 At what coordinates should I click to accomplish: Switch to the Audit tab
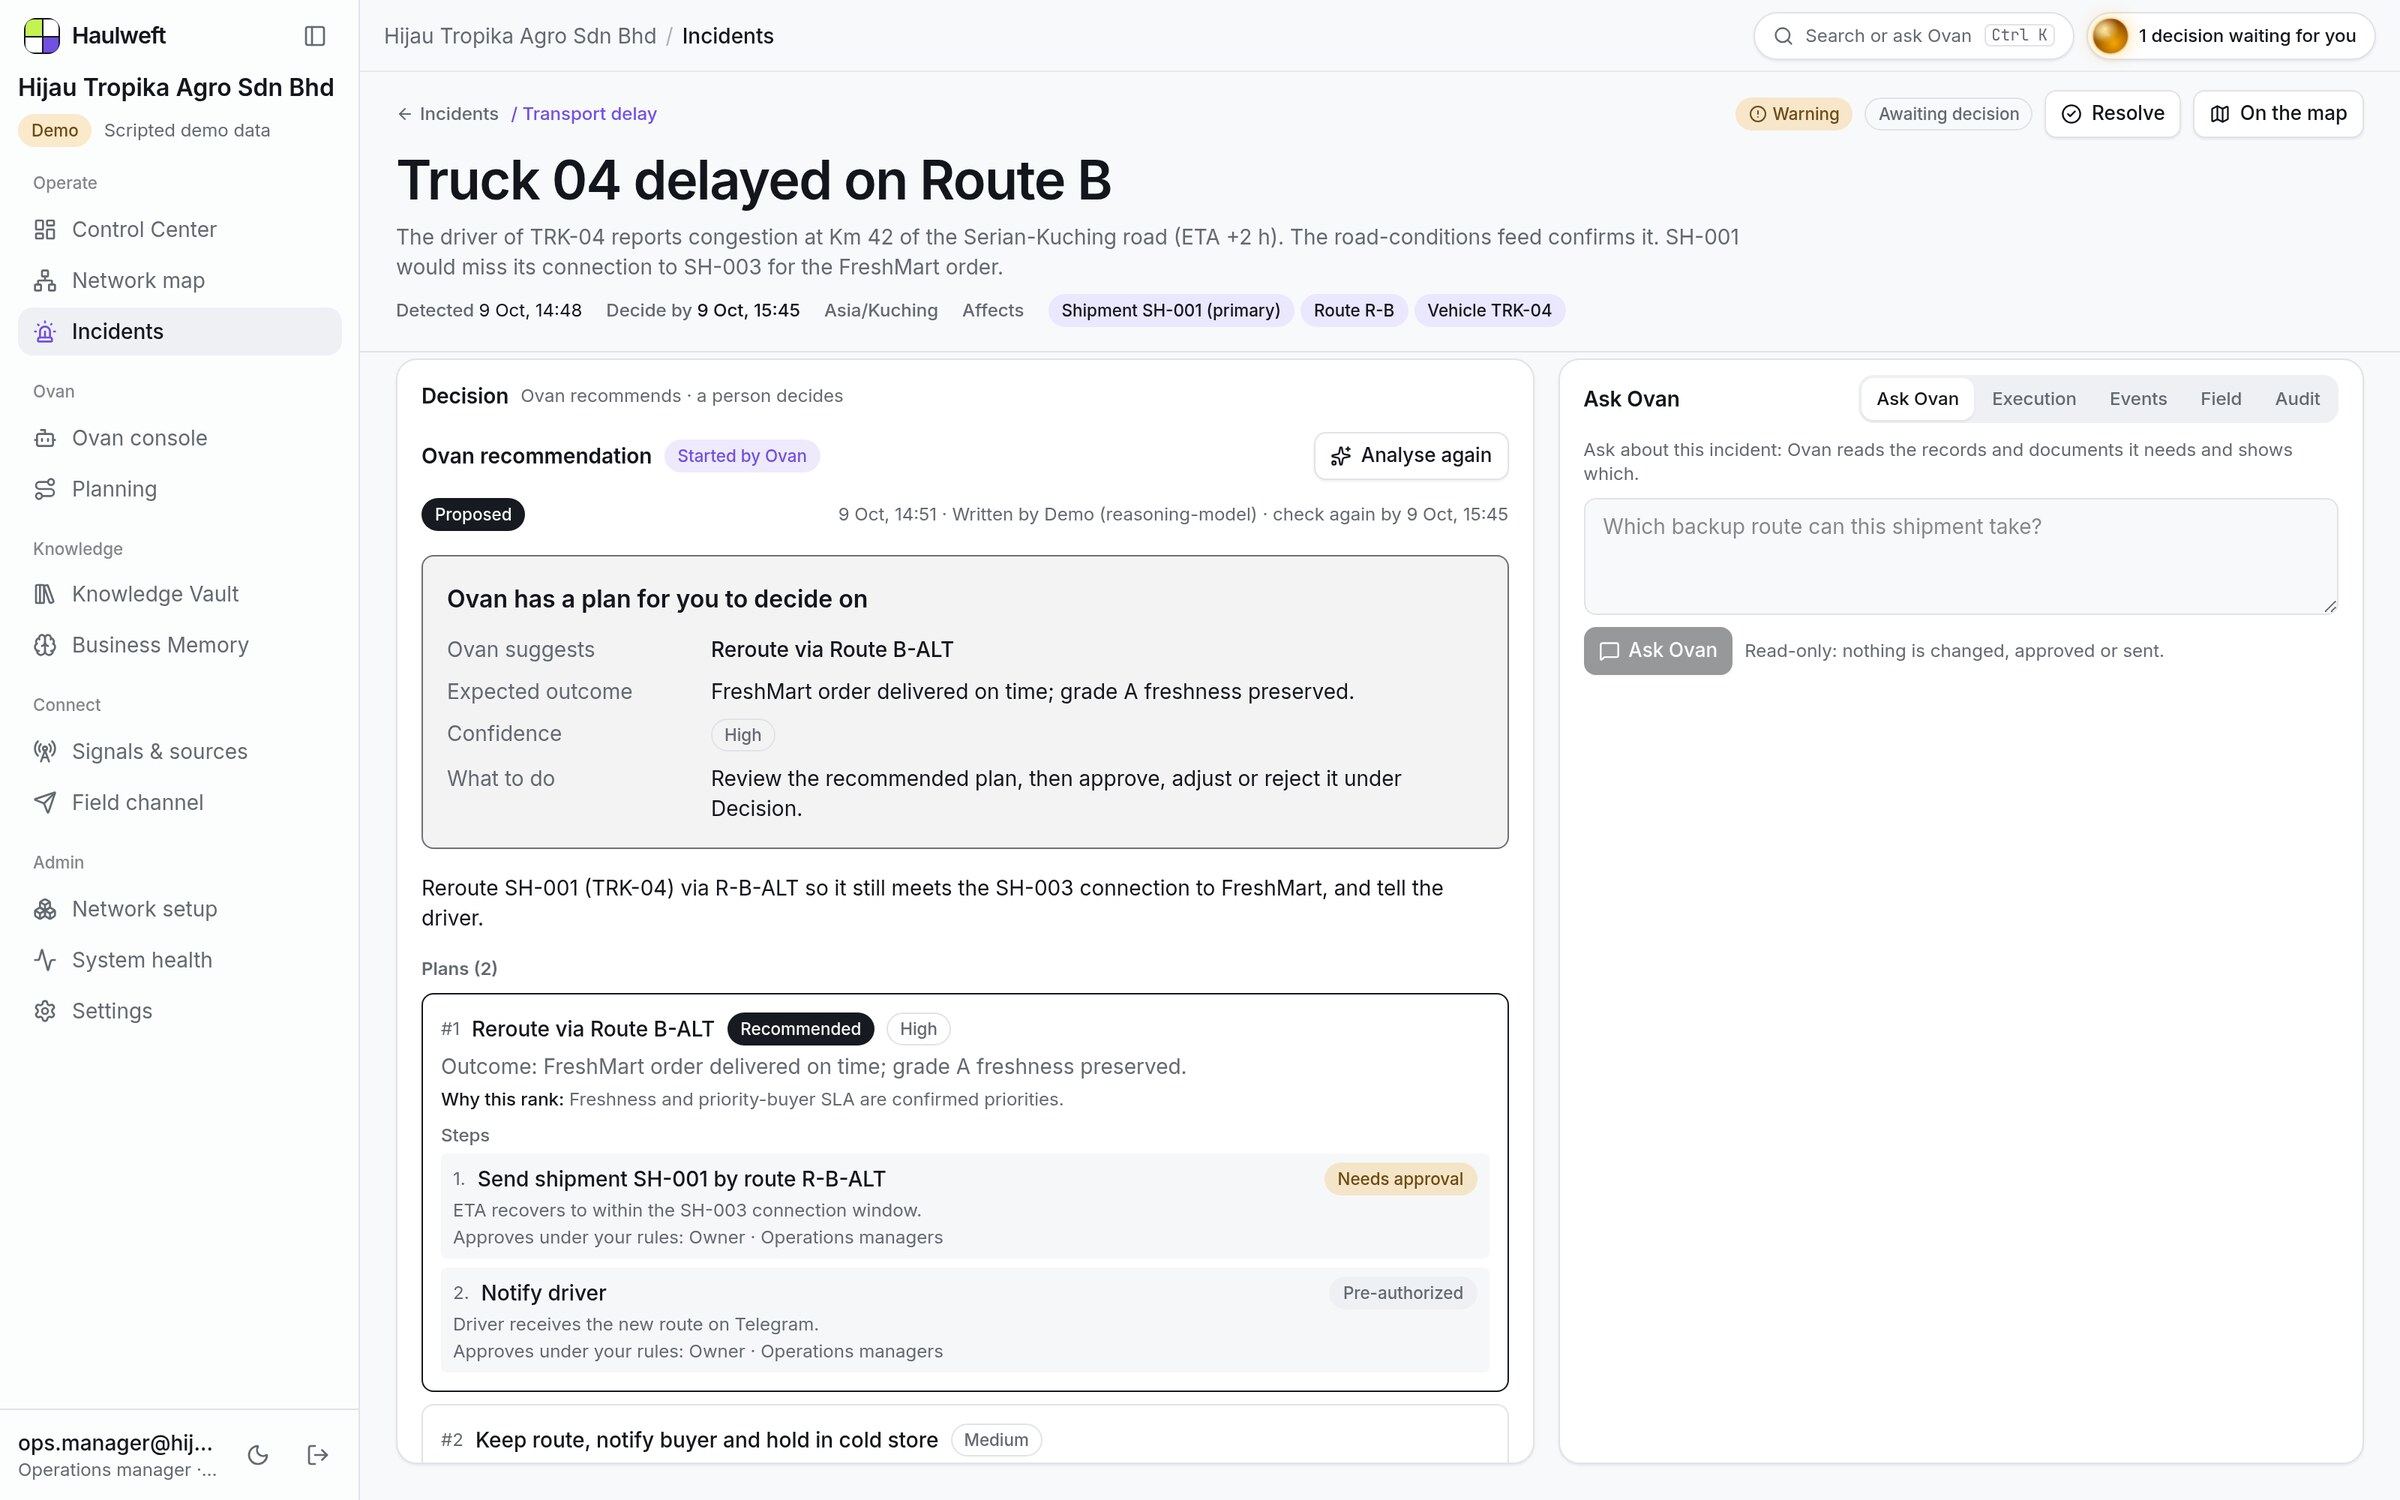2297,399
